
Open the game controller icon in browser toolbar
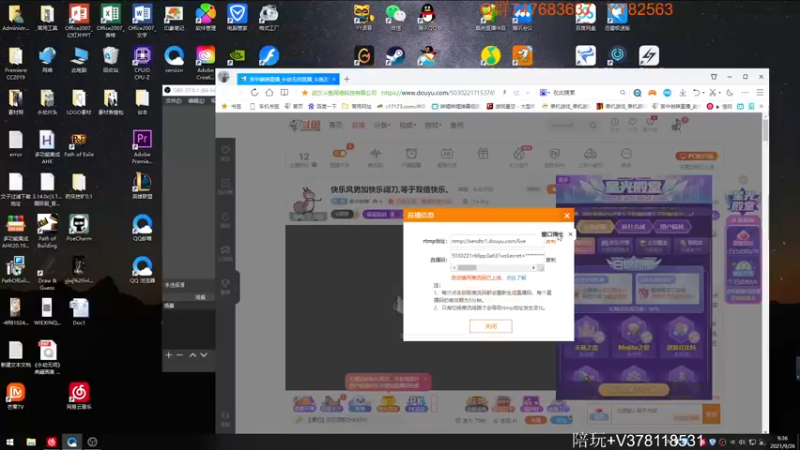click(652, 93)
